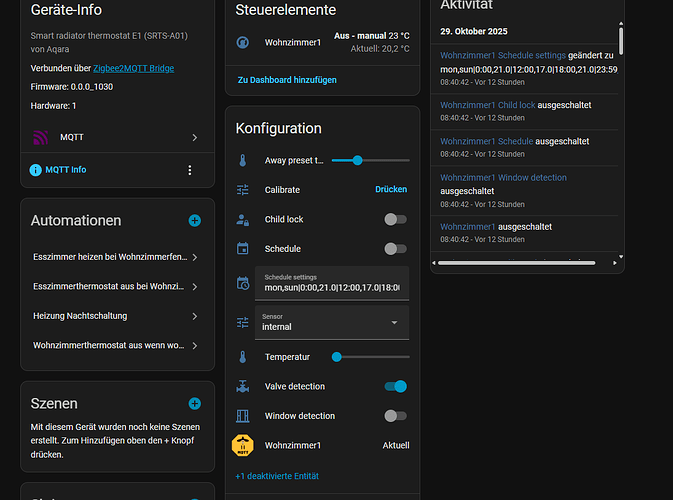Open Wohnzimmer1 Schedule settings activity link
The image size is (673, 500).
point(503,55)
